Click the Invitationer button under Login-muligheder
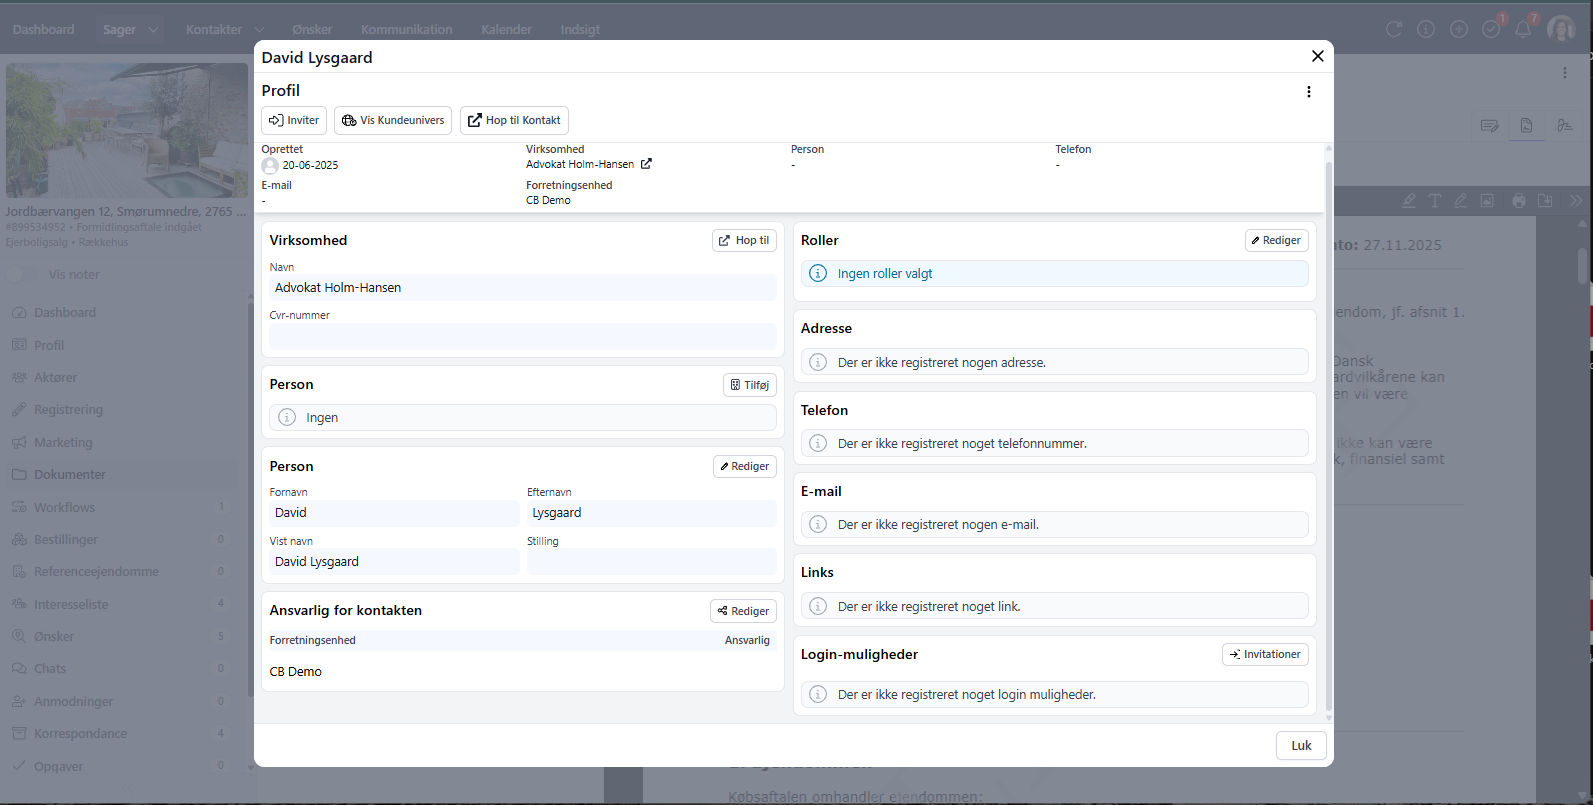The image size is (1593, 805). [1265, 654]
